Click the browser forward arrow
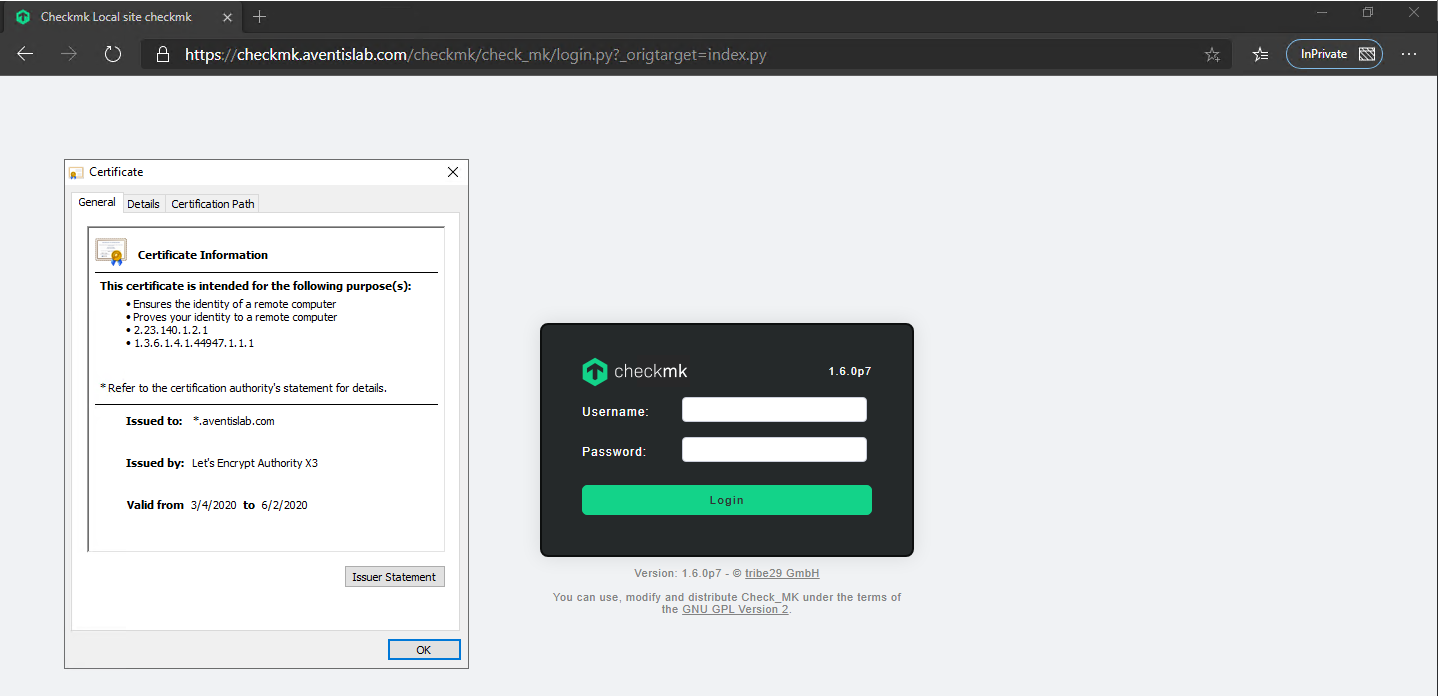 (68, 54)
